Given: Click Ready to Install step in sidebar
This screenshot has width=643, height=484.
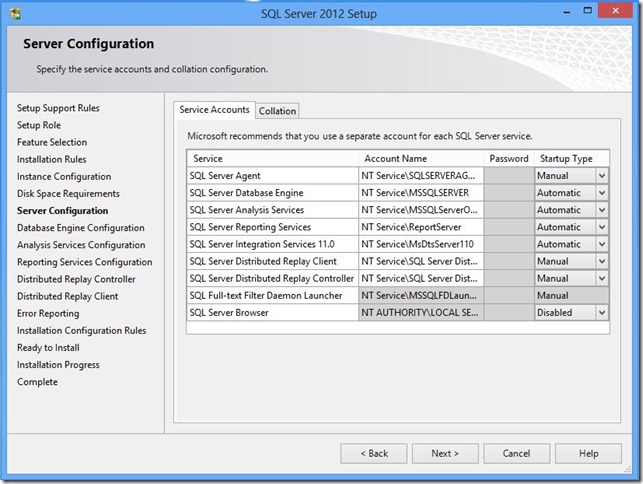Looking at the screenshot, I should click(48, 348).
